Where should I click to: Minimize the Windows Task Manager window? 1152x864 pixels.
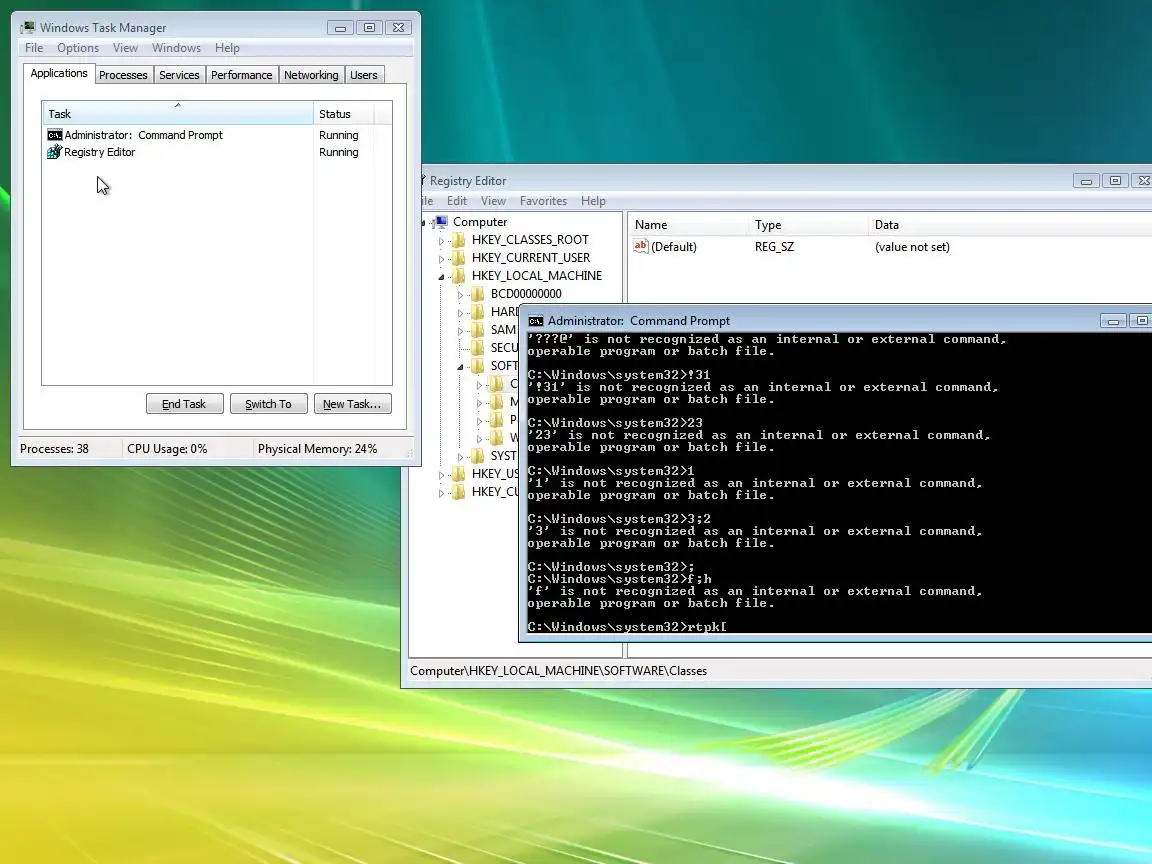click(x=340, y=28)
